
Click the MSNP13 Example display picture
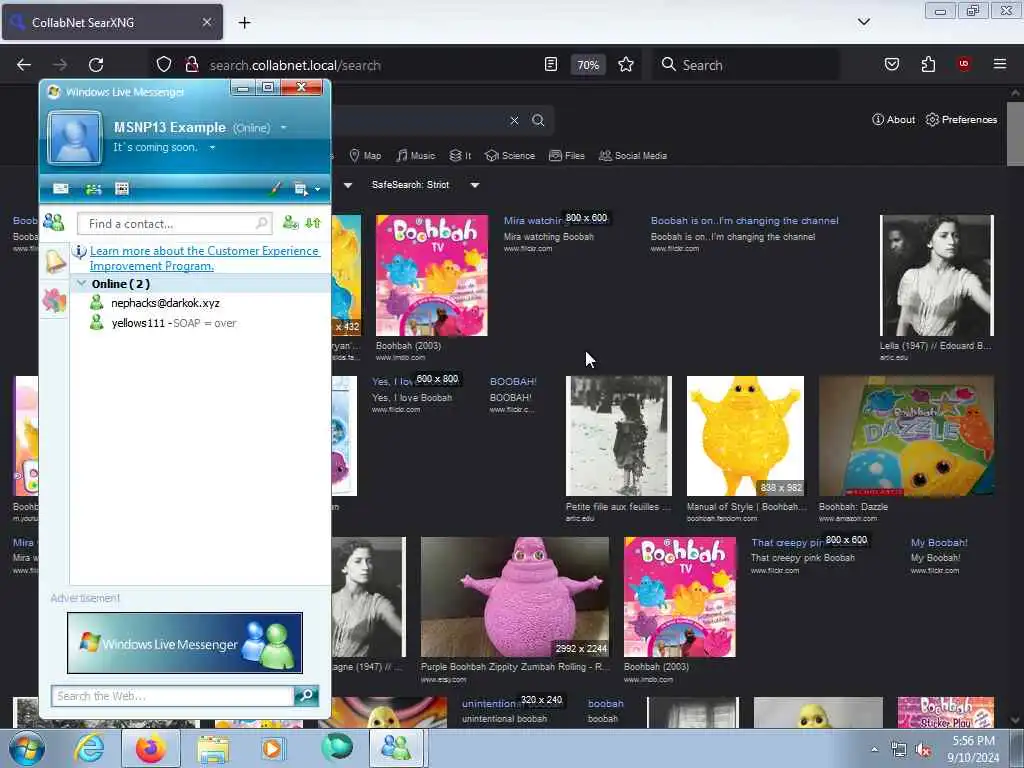pyautogui.click(x=74, y=137)
